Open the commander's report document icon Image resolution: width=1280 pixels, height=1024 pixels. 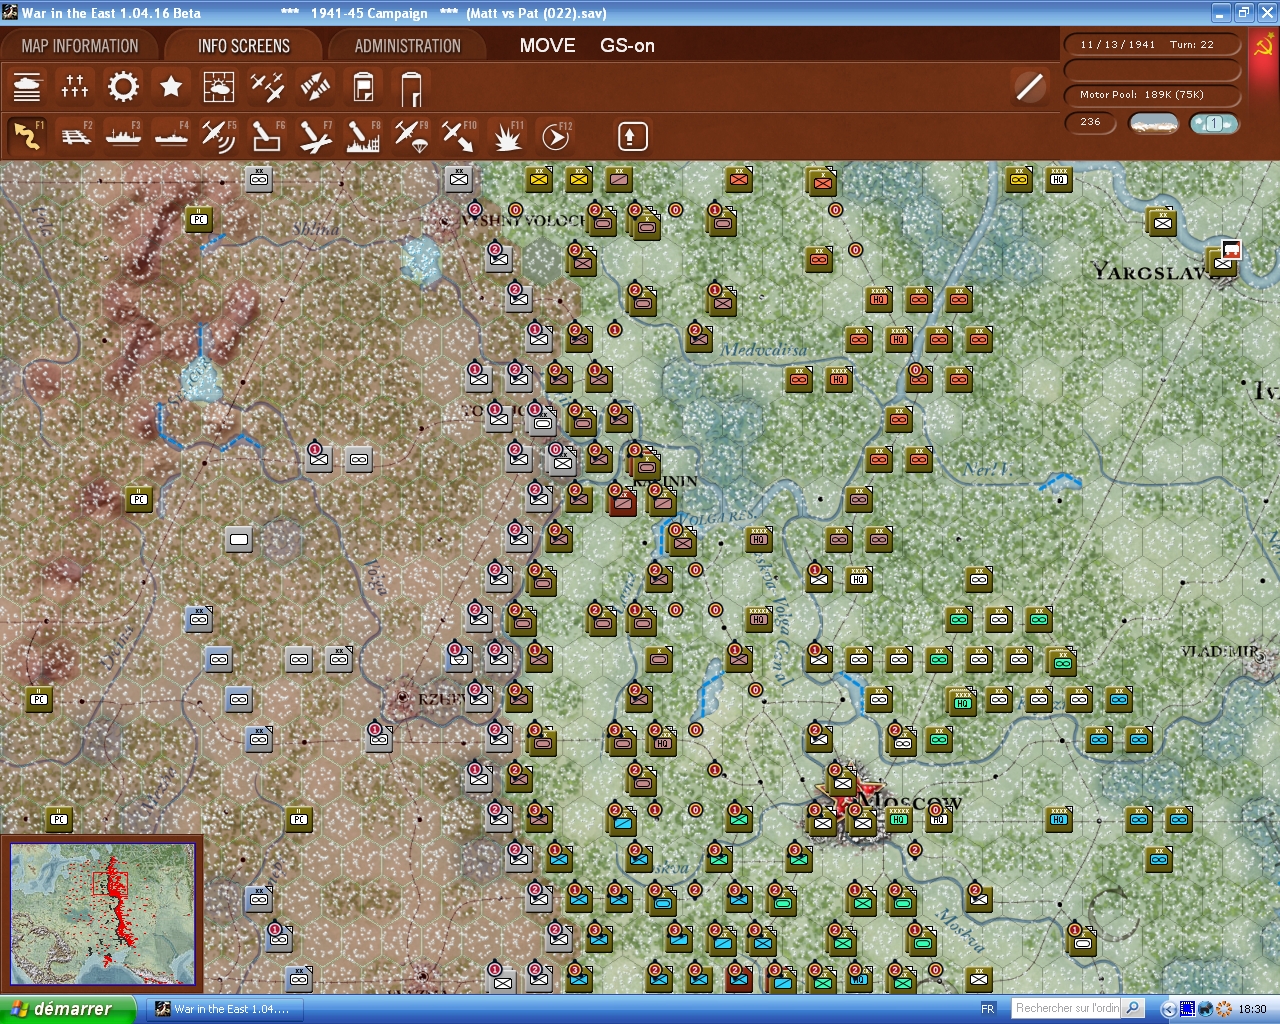point(363,87)
